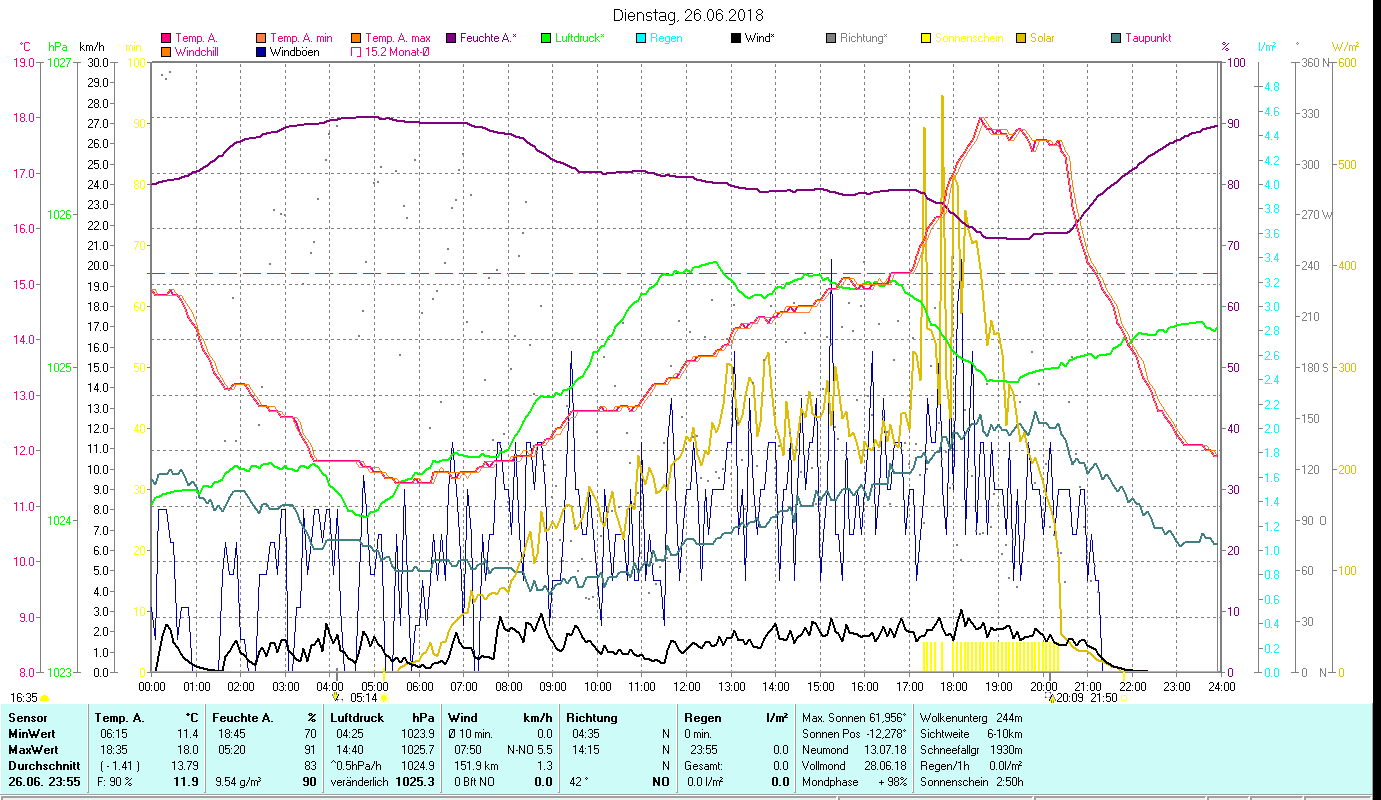Select the pressure value '1024.9'
Image resolution: width=1381 pixels, height=800 pixels.
[416, 766]
